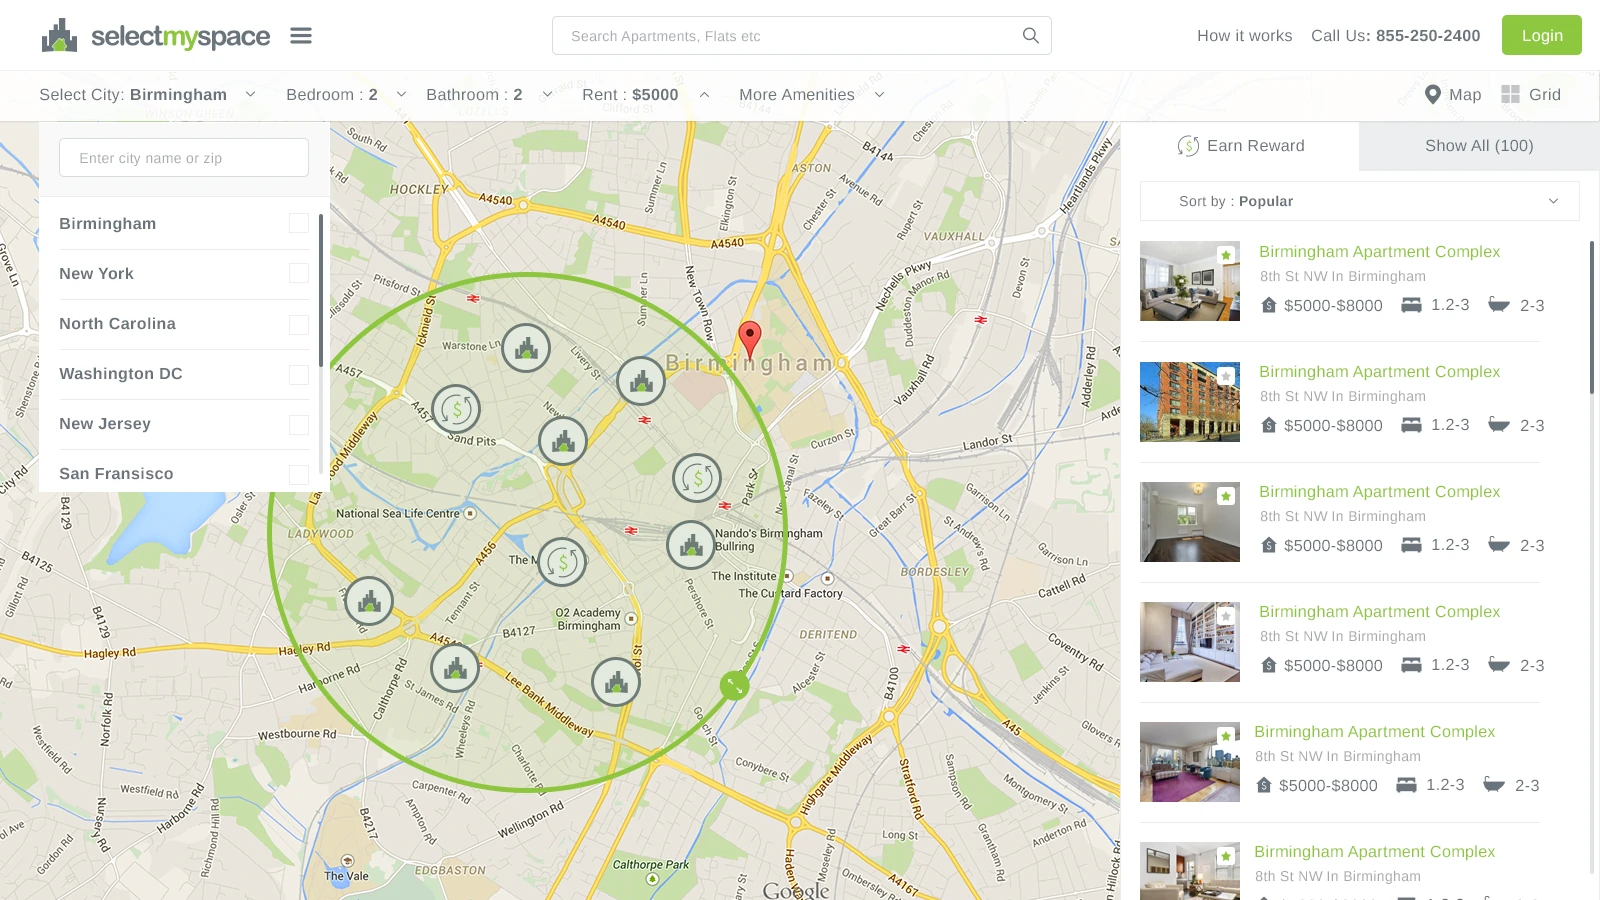Check the San Fransisco checkbox
This screenshot has height=900, width=1600.
click(x=299, y=475)
